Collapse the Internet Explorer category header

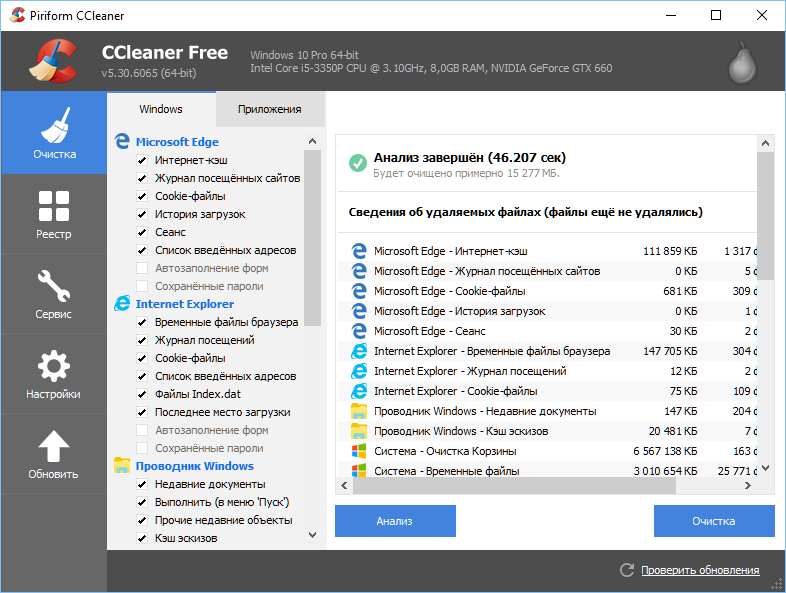click(184, 304)
